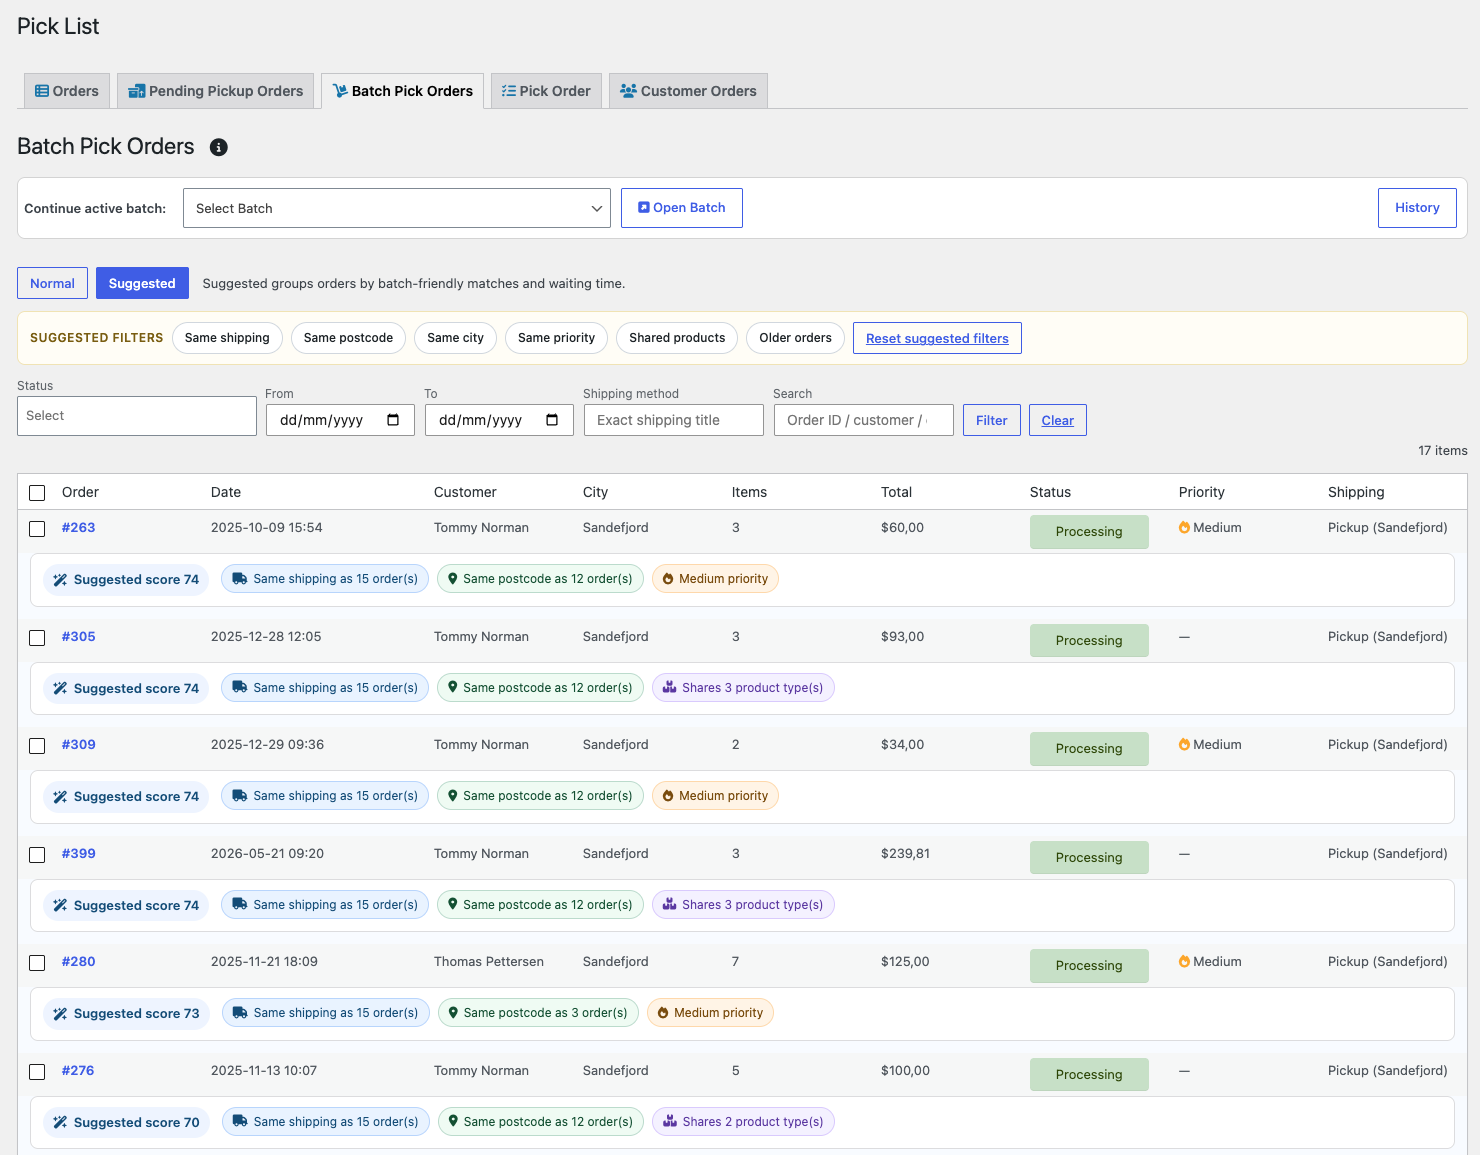Image resolution: width=1480 pixels, height=1155 pixels.
Task: Click the magic wand icon on order #263's score
Action: tap(60, 580)
